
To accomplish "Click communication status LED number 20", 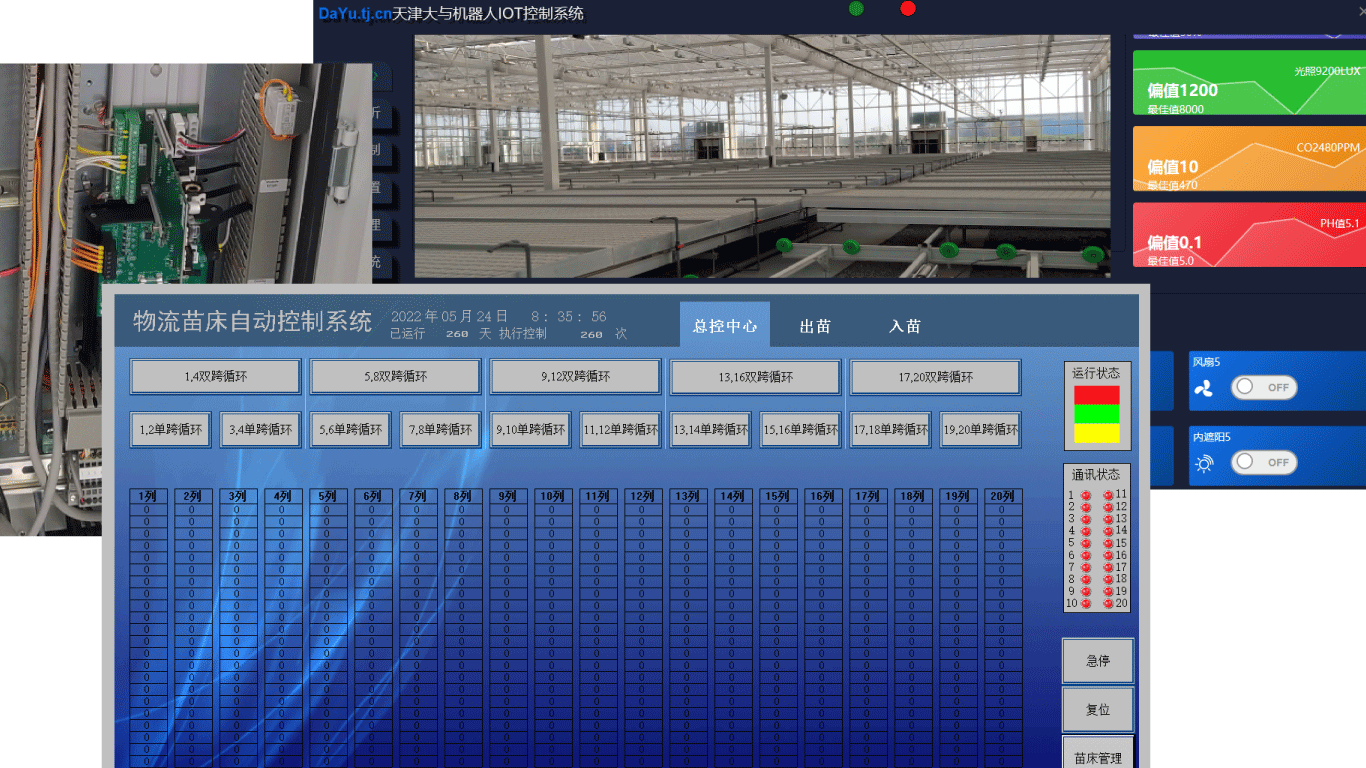I will point(1108,603).
